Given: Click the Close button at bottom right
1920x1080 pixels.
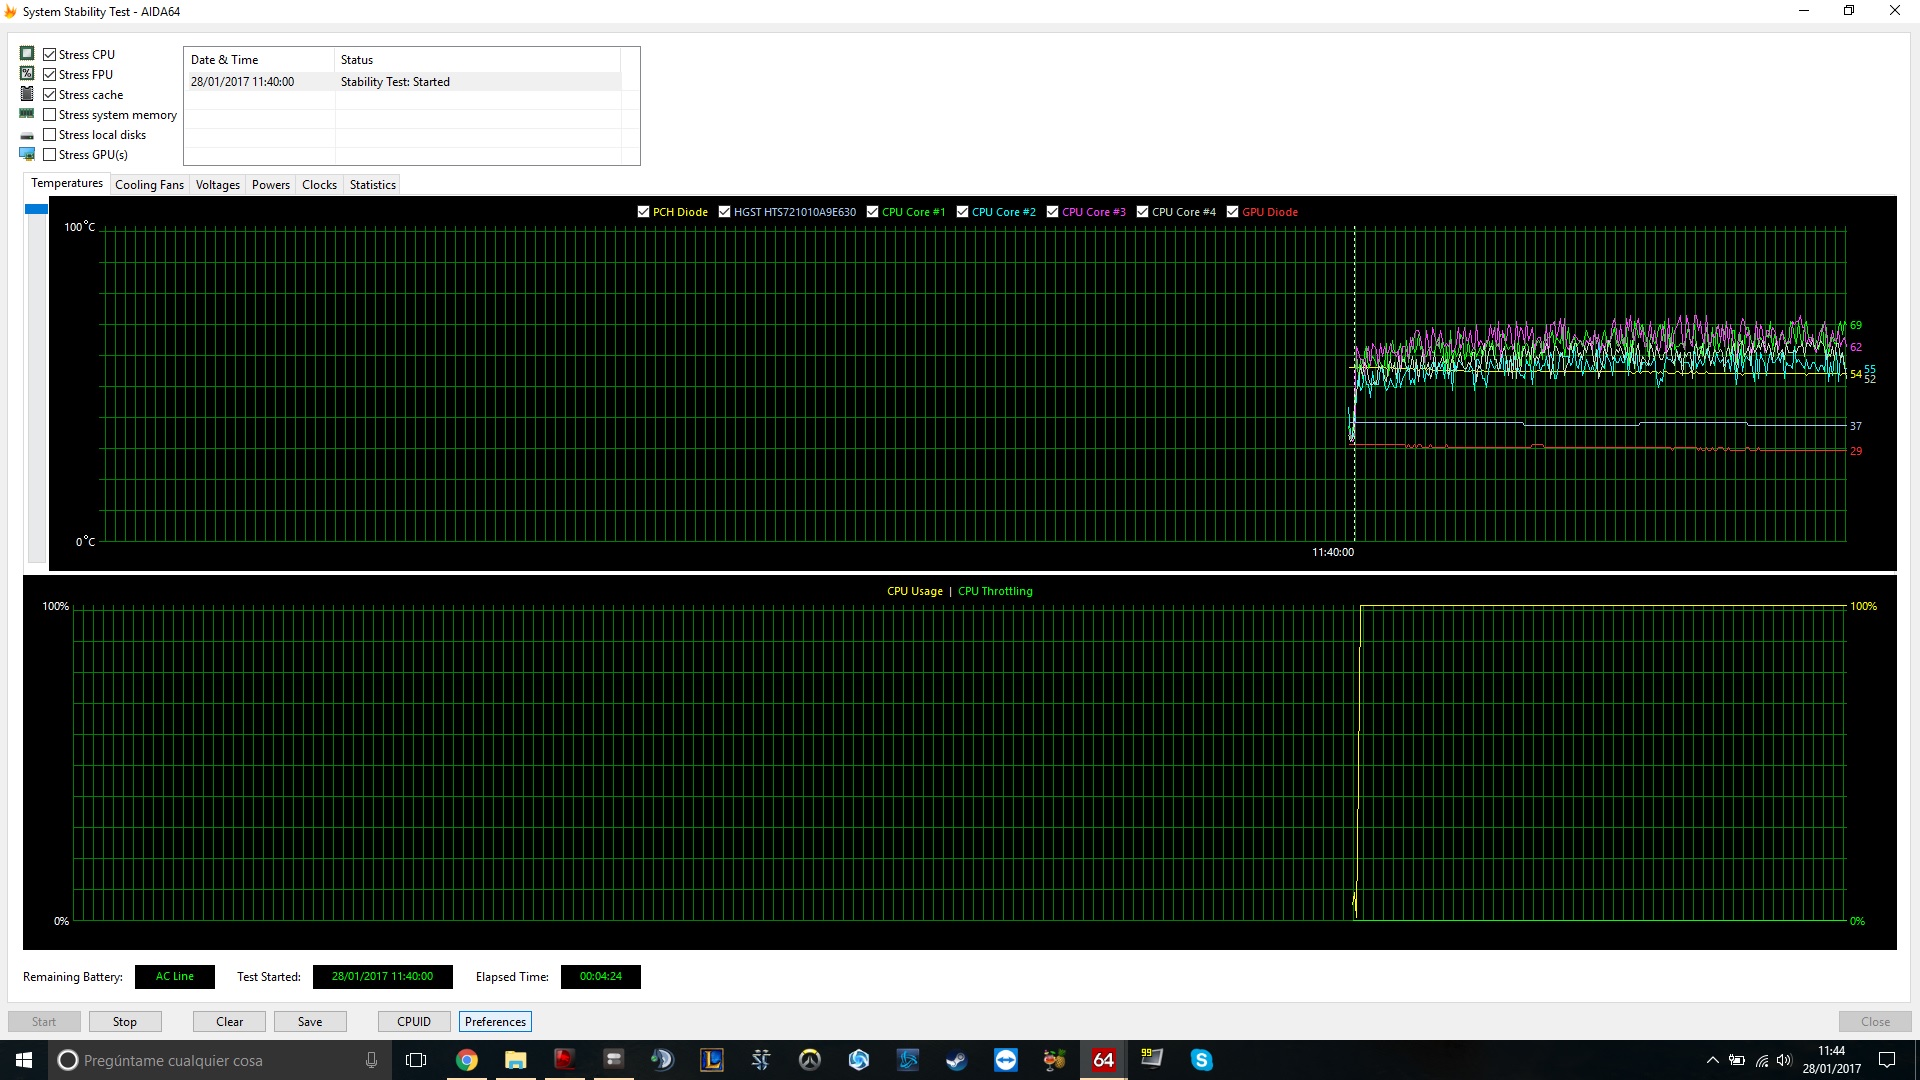Looking at the screenshot, I should tap(1875, 1021).
